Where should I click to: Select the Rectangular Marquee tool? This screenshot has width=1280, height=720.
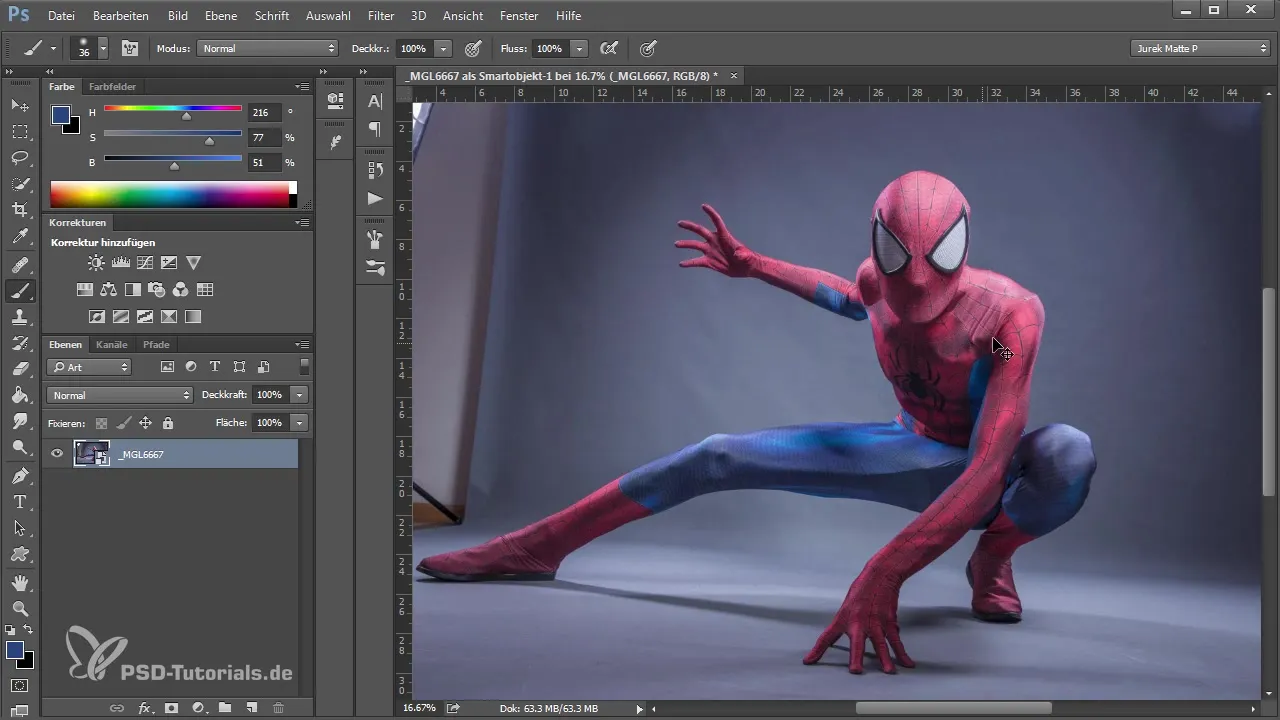pyautogui.click(x=20, y=132)
